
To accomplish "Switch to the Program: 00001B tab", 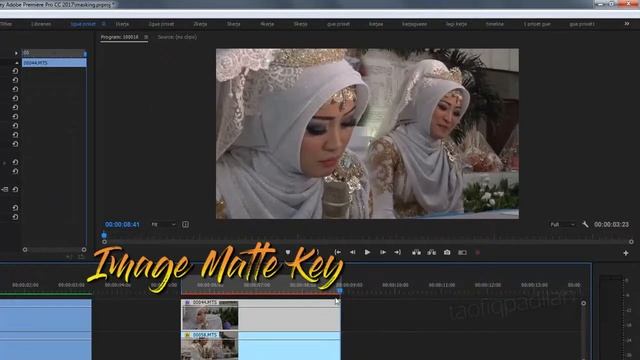I will click(120, 37).
